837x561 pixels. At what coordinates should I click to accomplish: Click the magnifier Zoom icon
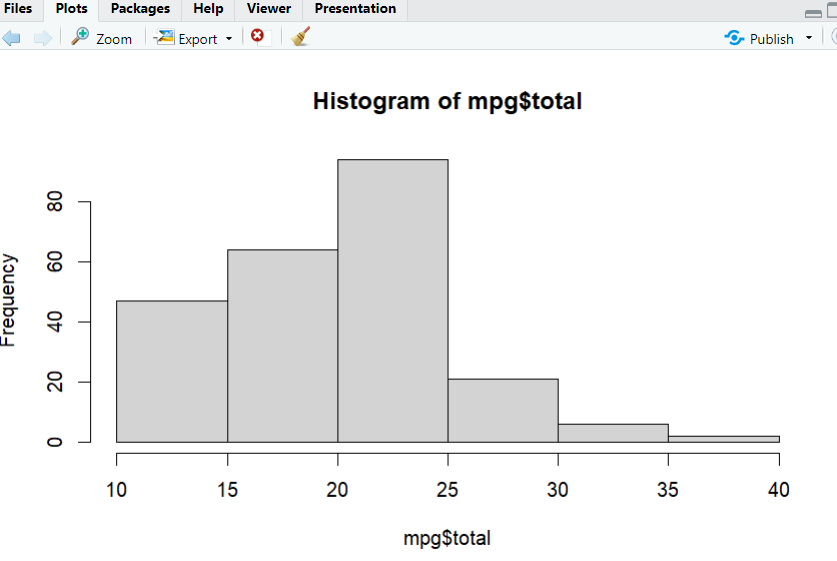tap(80, 37)
